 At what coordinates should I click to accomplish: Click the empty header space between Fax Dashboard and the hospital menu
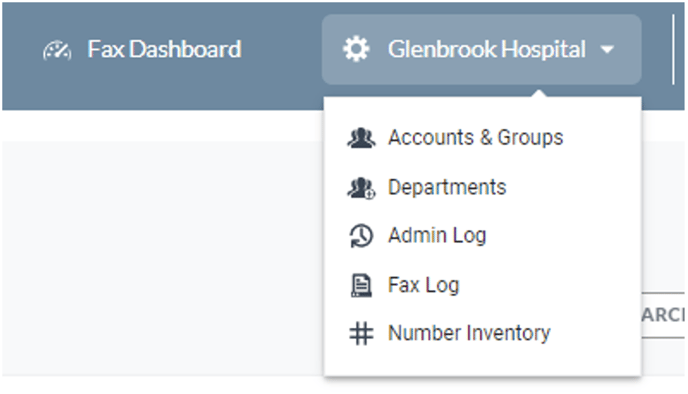coord(282,49)
